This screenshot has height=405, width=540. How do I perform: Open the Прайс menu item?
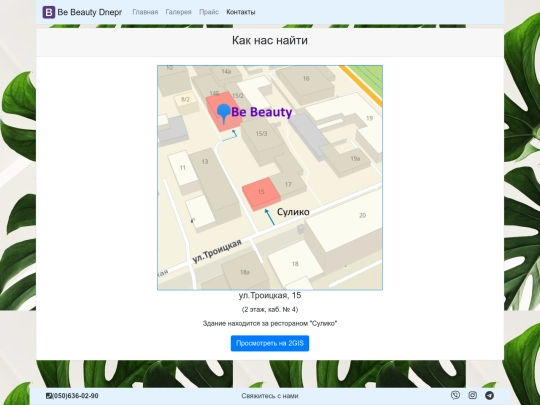209,12
